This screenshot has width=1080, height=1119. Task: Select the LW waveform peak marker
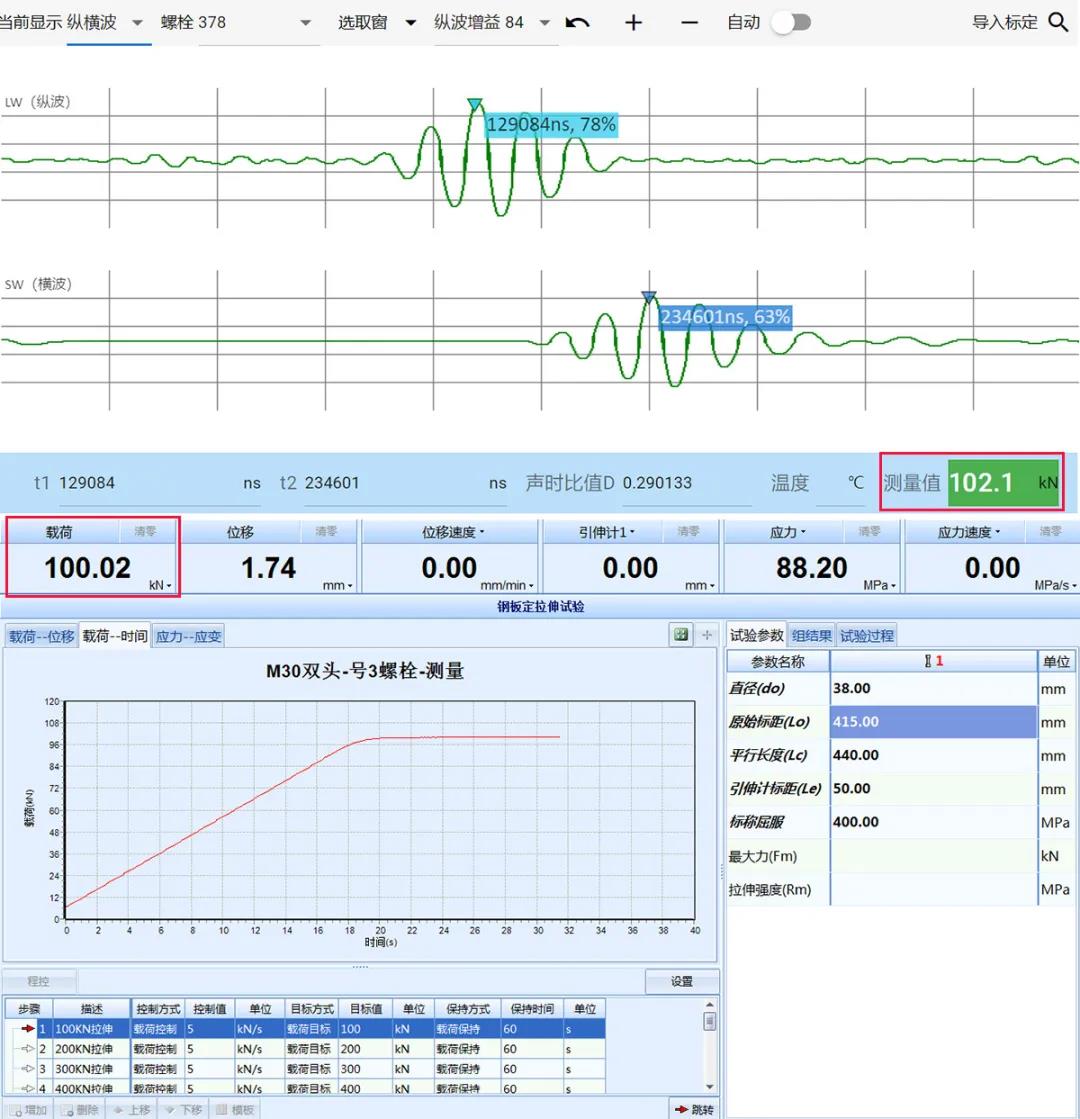(x=475, y=104)
